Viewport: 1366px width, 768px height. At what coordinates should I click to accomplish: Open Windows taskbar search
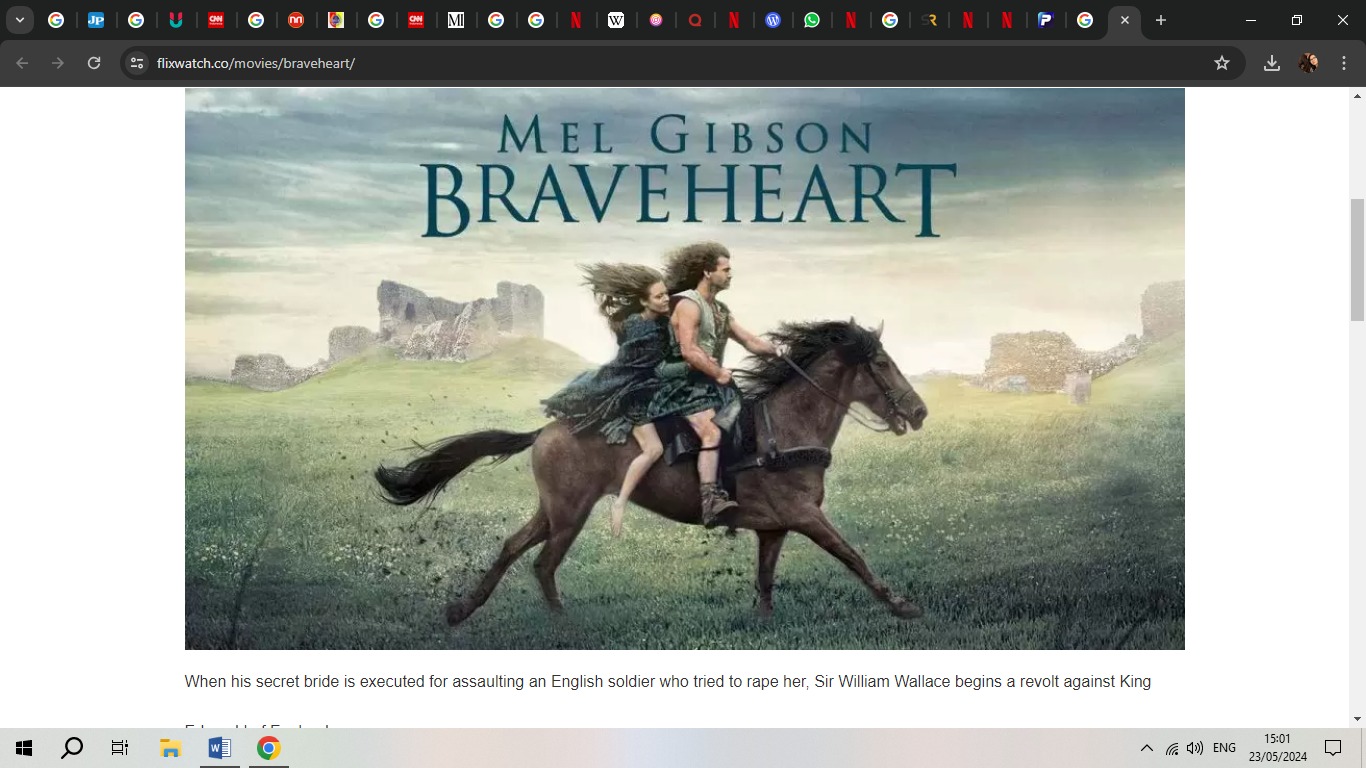pos(72,748)
